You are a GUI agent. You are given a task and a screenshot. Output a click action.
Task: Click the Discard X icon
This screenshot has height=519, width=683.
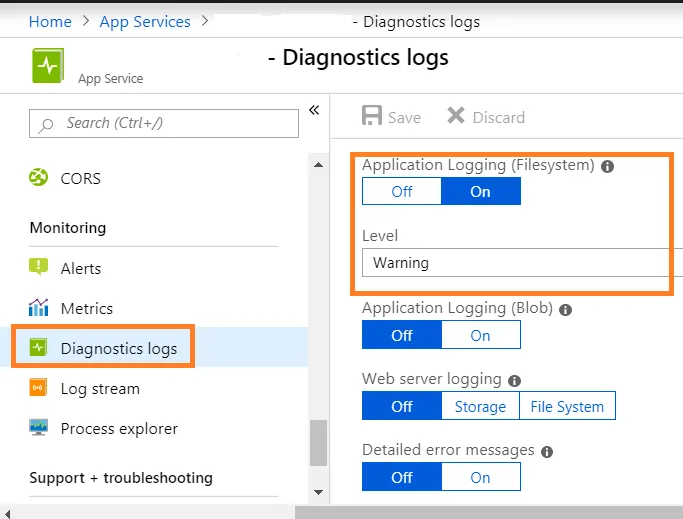point(456,116)
